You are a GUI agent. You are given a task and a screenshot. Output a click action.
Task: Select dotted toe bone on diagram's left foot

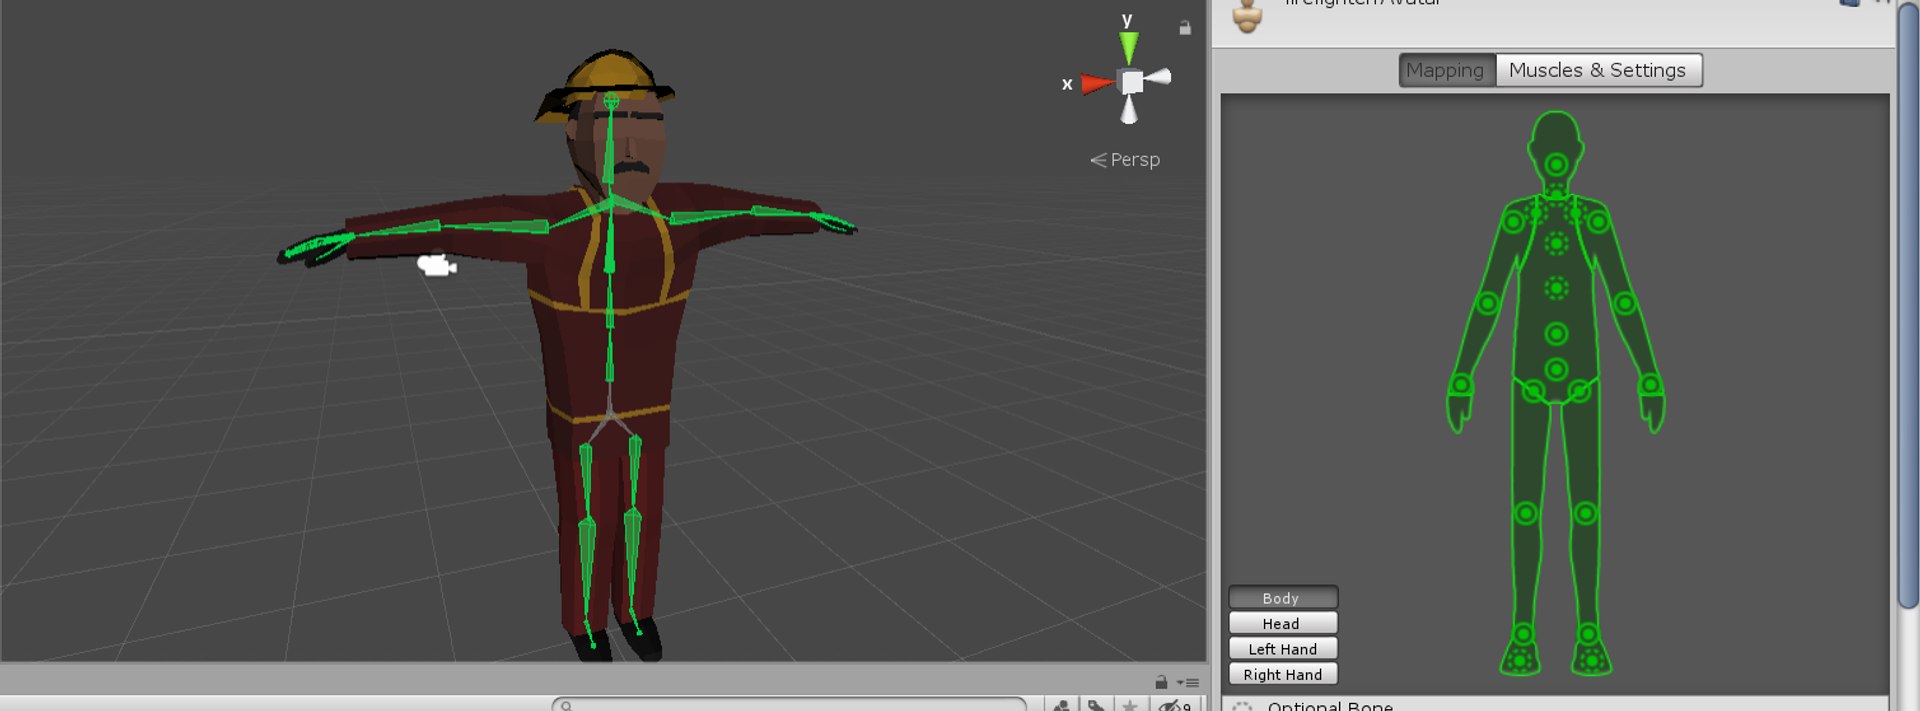[1520, 660]
